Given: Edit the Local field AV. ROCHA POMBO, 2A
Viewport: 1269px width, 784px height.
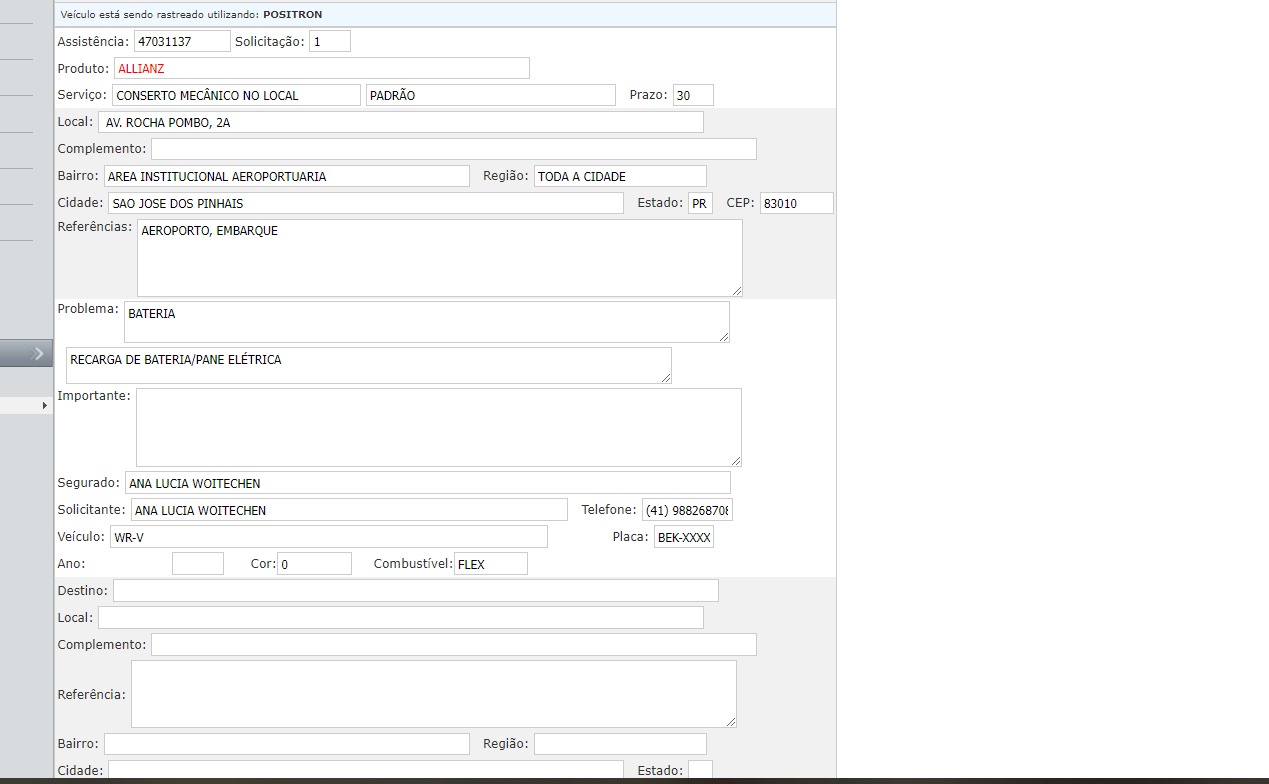Looking at the screenshot, I should pyautogui.click(x=400, y=122).
